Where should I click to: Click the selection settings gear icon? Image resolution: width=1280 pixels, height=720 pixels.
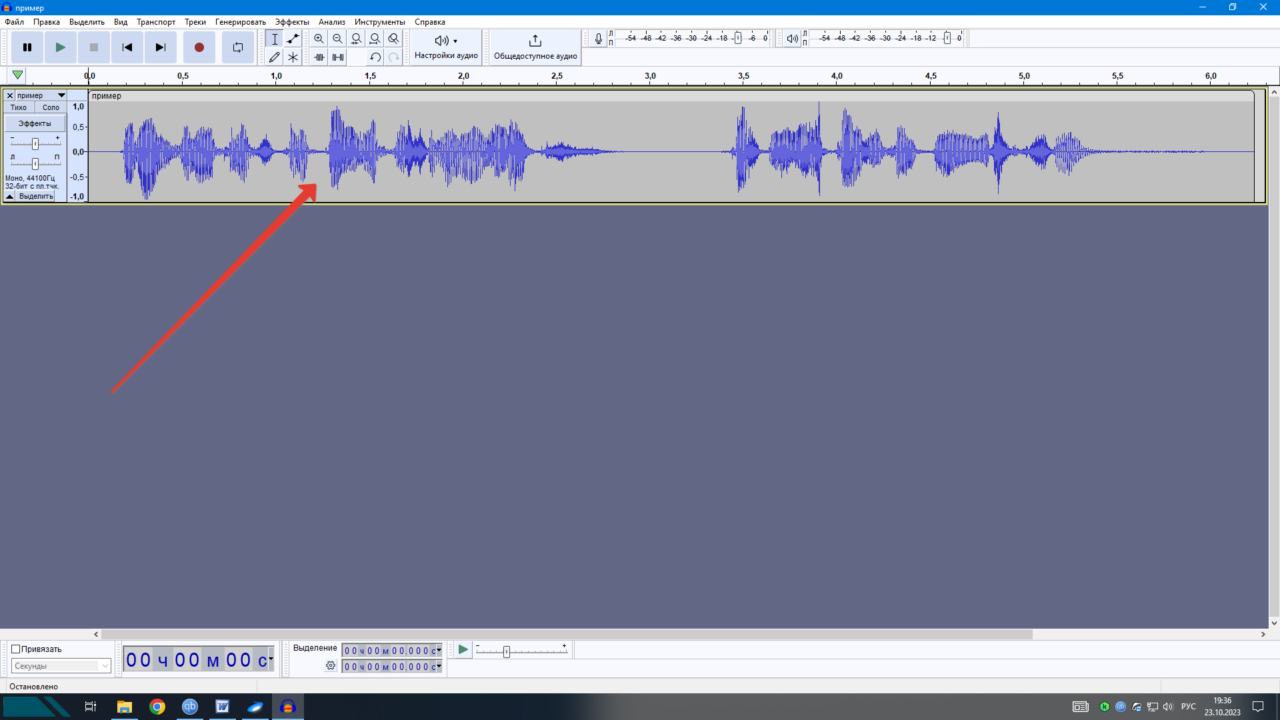[331, 666]
